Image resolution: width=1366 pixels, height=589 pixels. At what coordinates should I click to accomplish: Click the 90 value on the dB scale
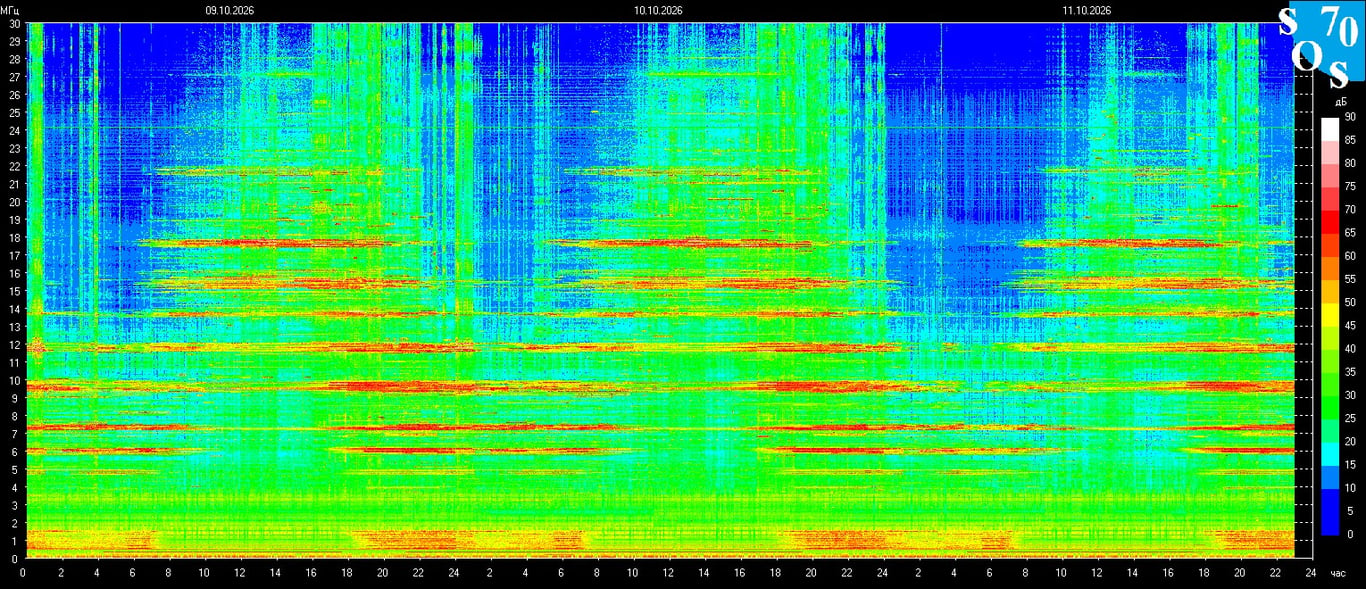tap(1350, 117)
